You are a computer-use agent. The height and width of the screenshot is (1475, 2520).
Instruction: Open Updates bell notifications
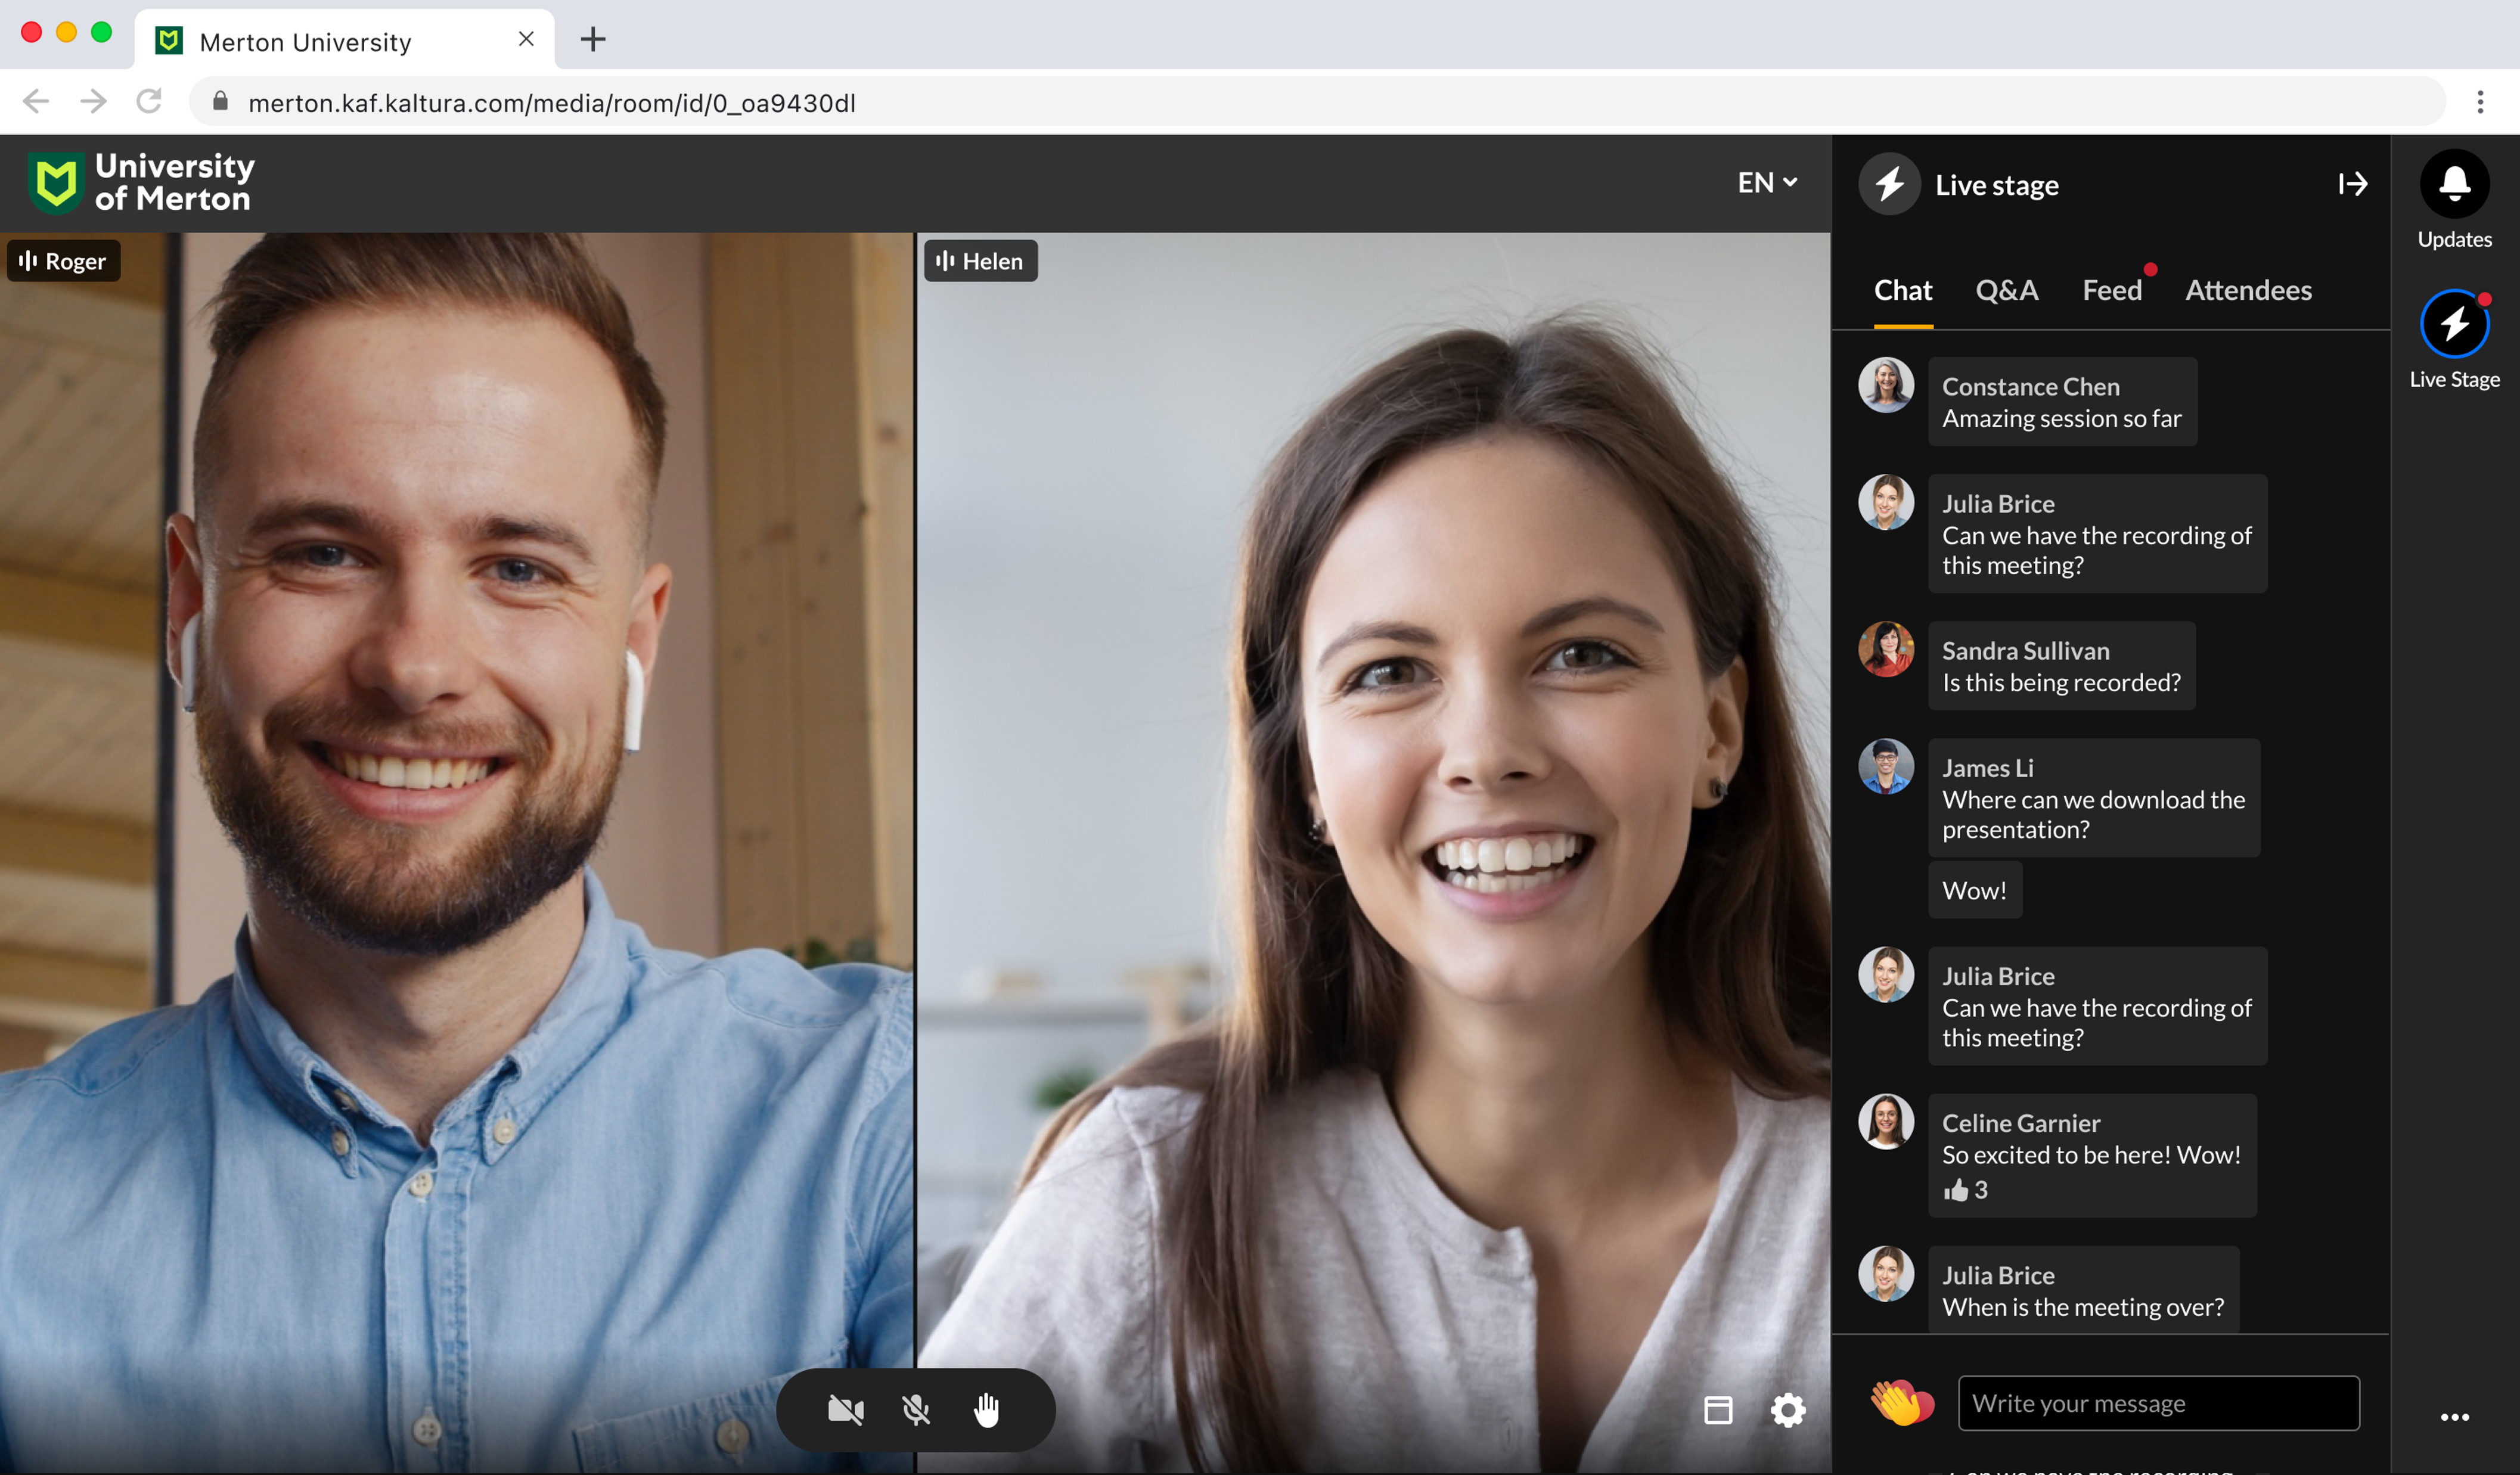(2454, 184)
